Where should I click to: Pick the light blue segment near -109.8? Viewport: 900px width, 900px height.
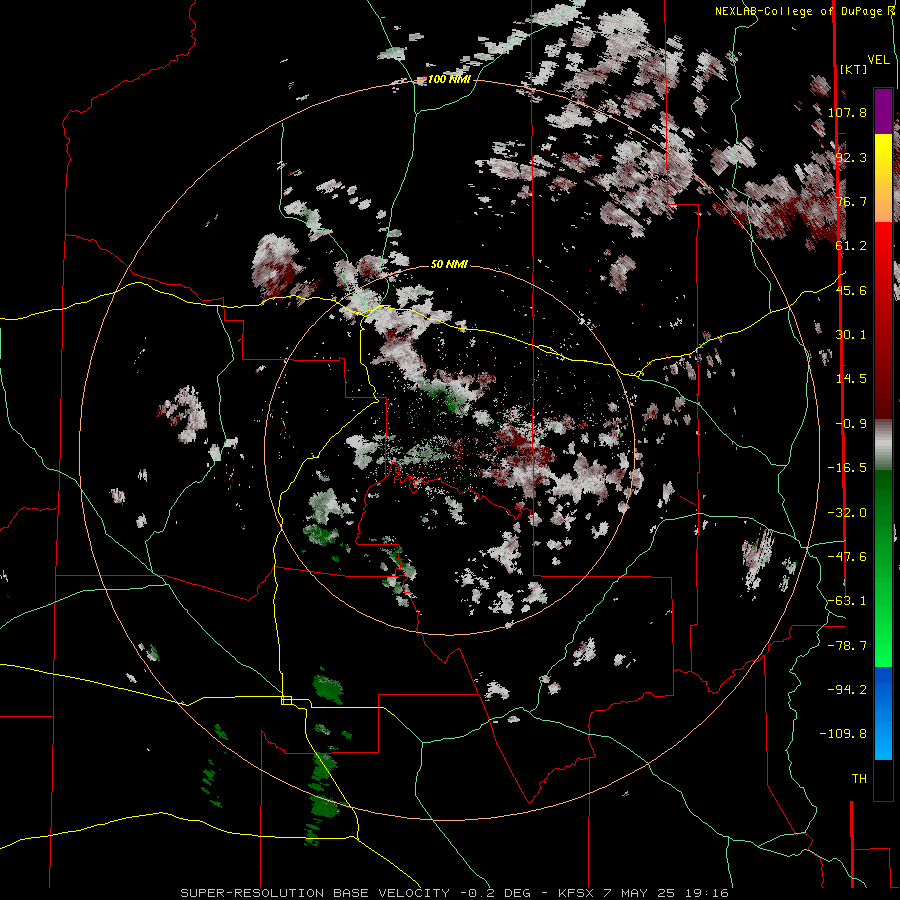coord(883,740)
